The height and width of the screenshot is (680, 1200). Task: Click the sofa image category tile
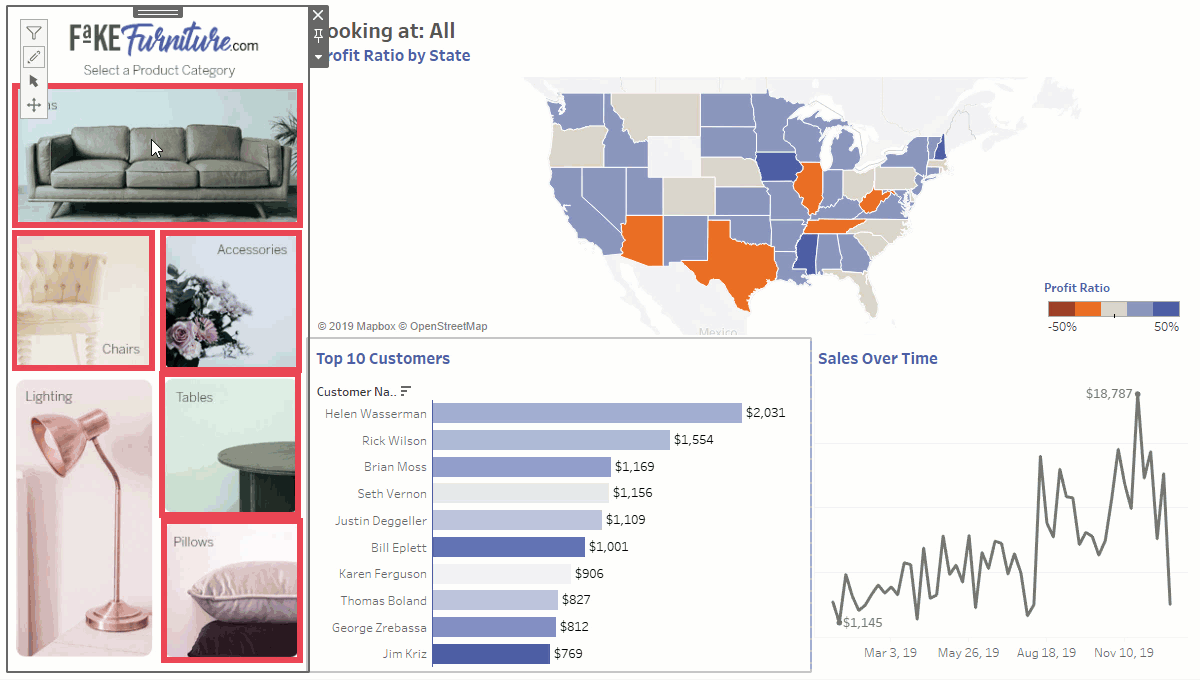point(157,156)
